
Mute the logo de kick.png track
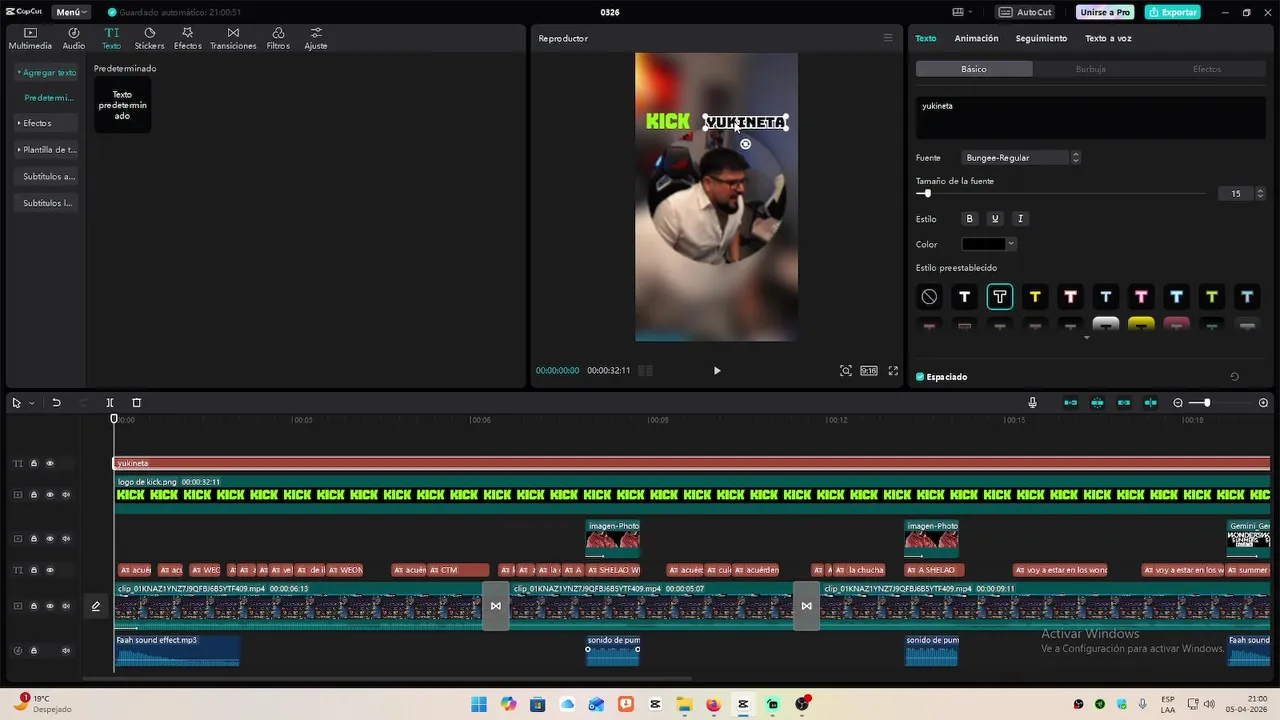coord(66,494)
